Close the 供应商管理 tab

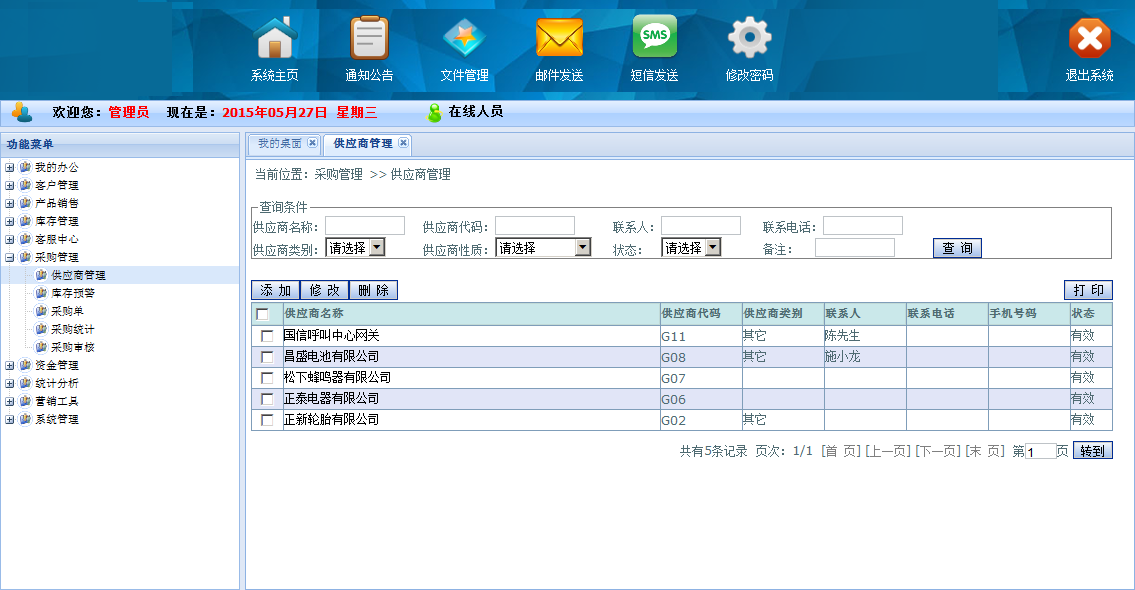(403, 143)
